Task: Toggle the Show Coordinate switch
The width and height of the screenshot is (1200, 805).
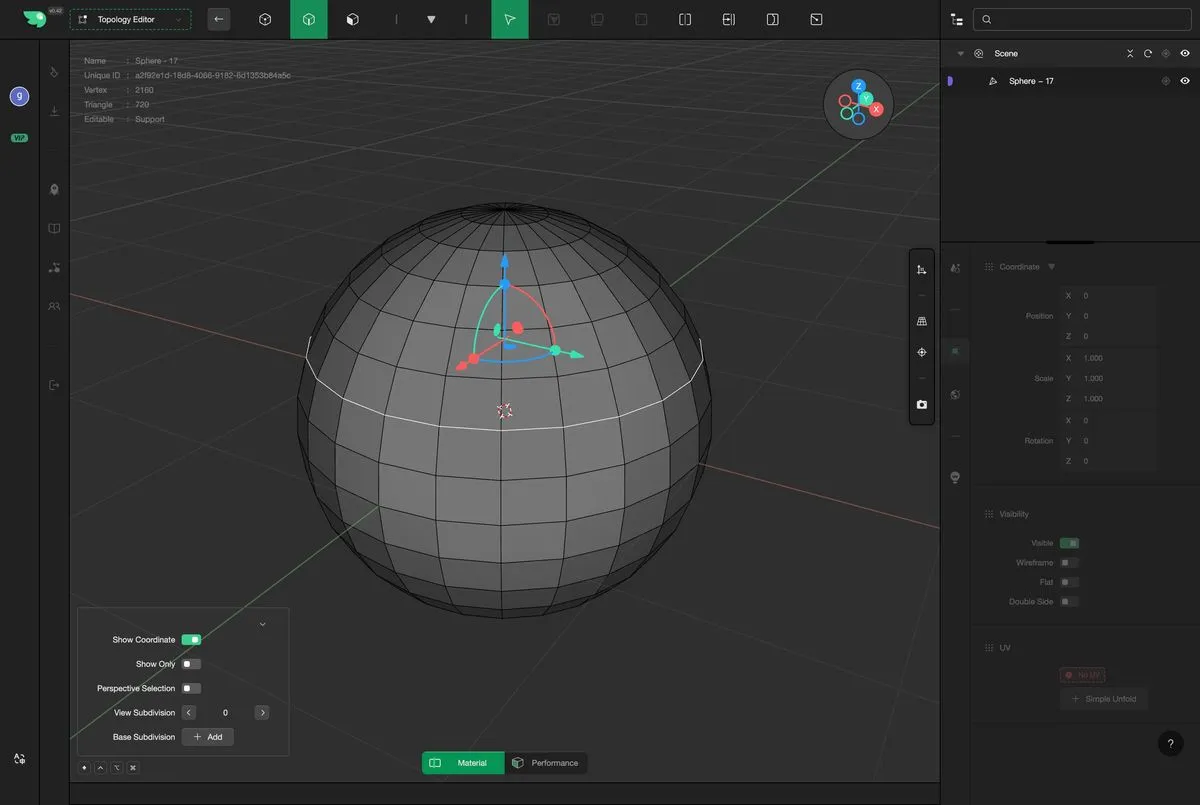Action: 191,640
